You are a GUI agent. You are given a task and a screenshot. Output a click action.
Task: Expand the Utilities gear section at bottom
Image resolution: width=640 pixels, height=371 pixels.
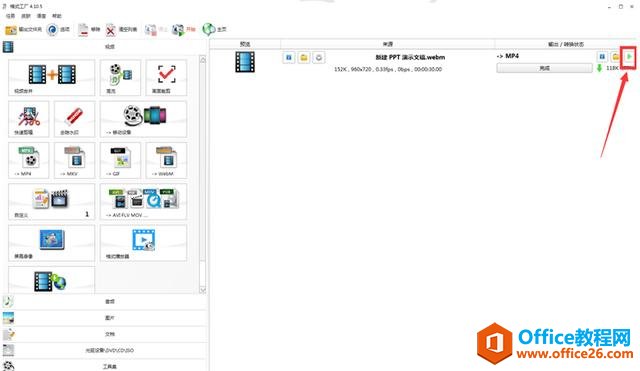click(105, 366)
